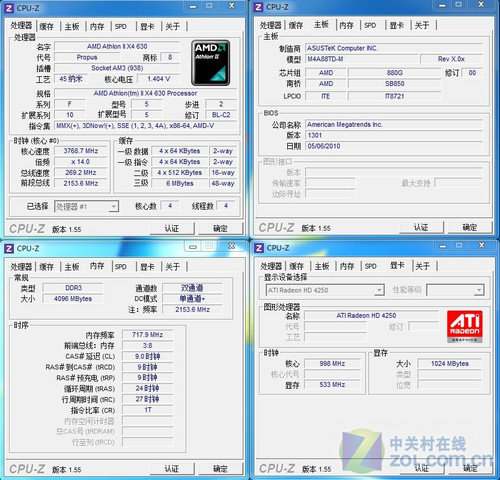Select 处理器 tab in mainboard window
The width and height of the screenshot is (500, 480).
(271, 25)
